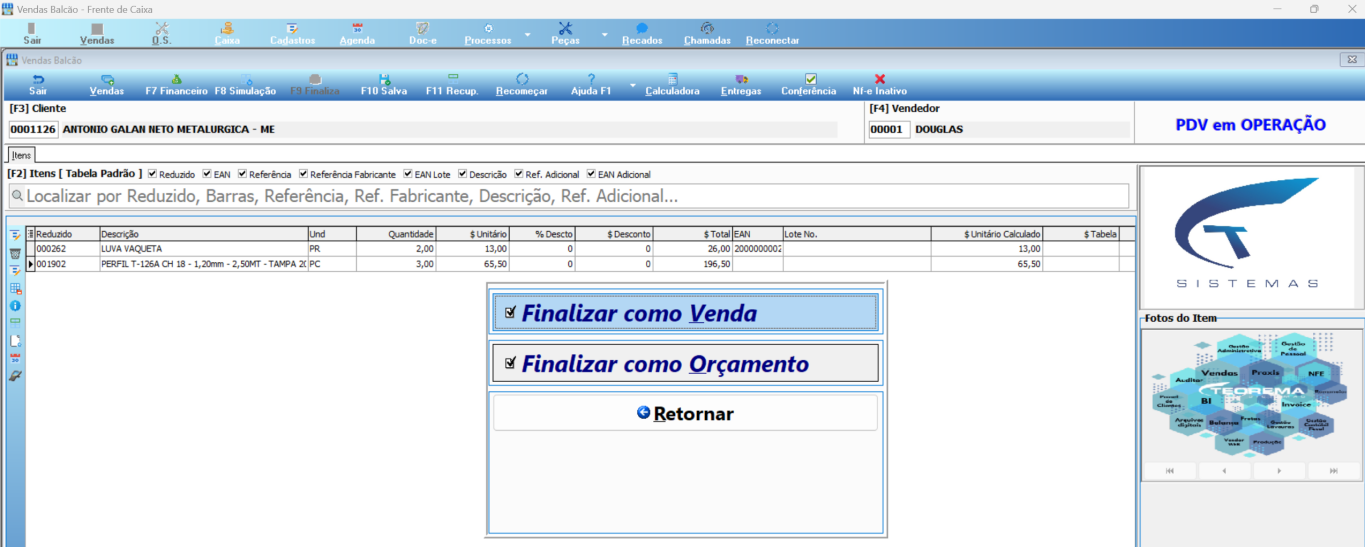1365x547 pixels.
Task: Go to next item photo
Action: [x=1279, y=470]
